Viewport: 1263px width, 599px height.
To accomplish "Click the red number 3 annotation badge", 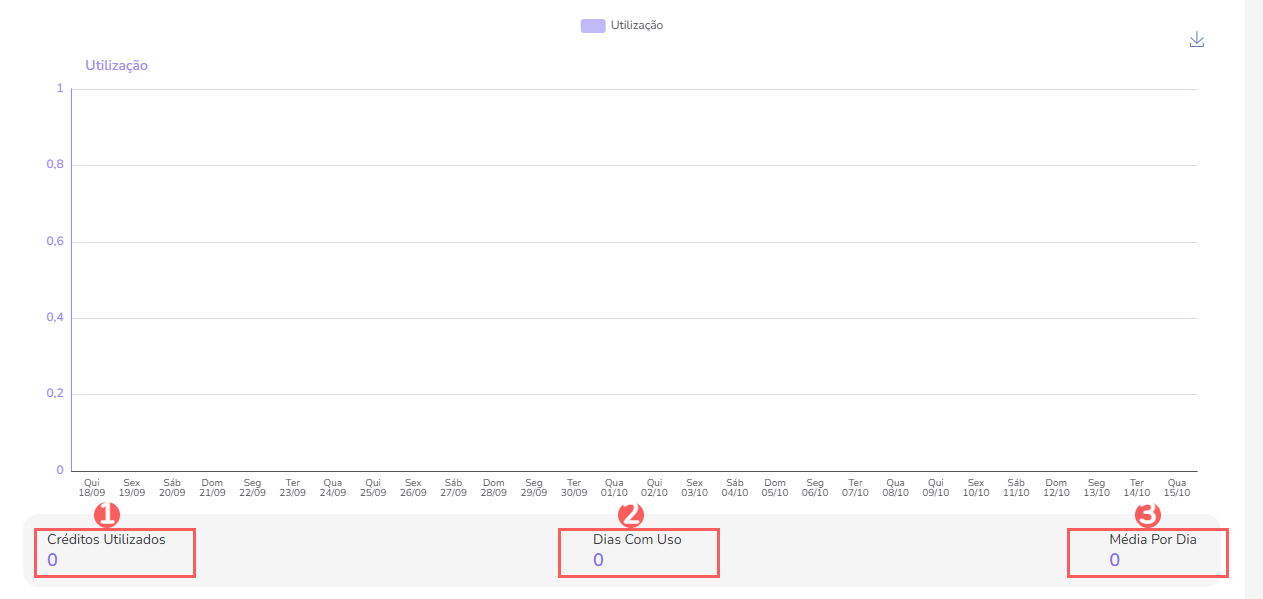I will coord(1148,515).
